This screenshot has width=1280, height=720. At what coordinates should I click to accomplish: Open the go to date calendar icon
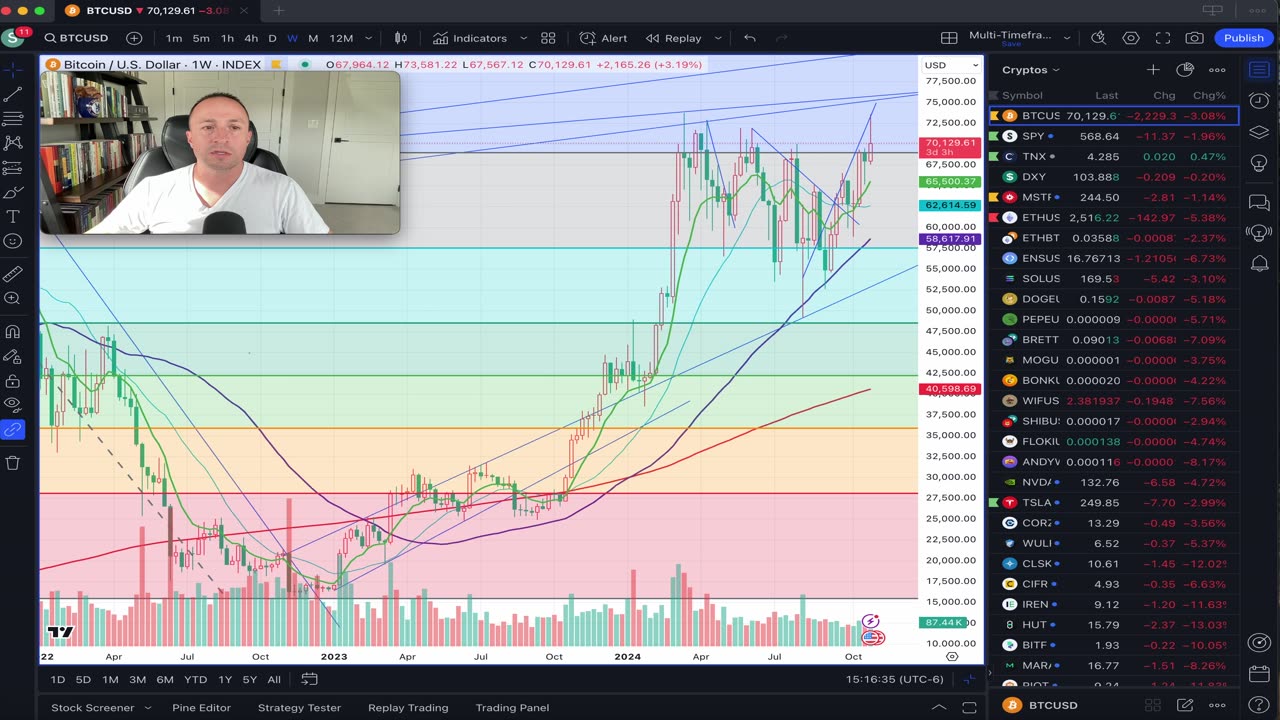[310, 679]
